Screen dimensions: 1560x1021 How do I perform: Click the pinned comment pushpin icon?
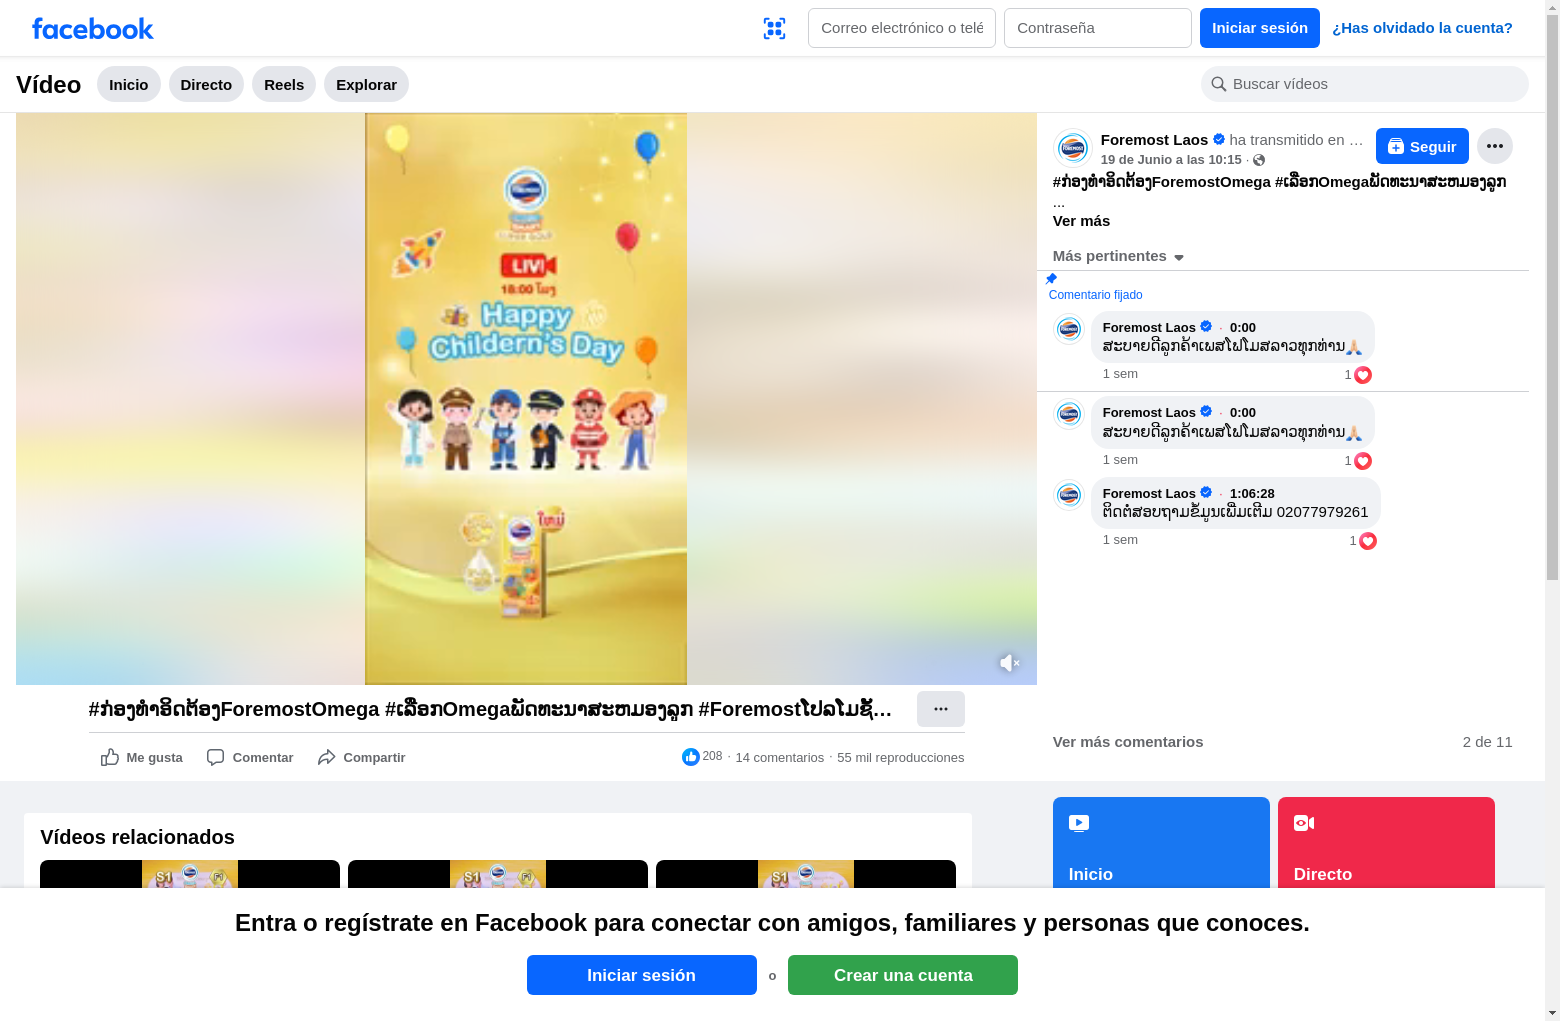1051,279
